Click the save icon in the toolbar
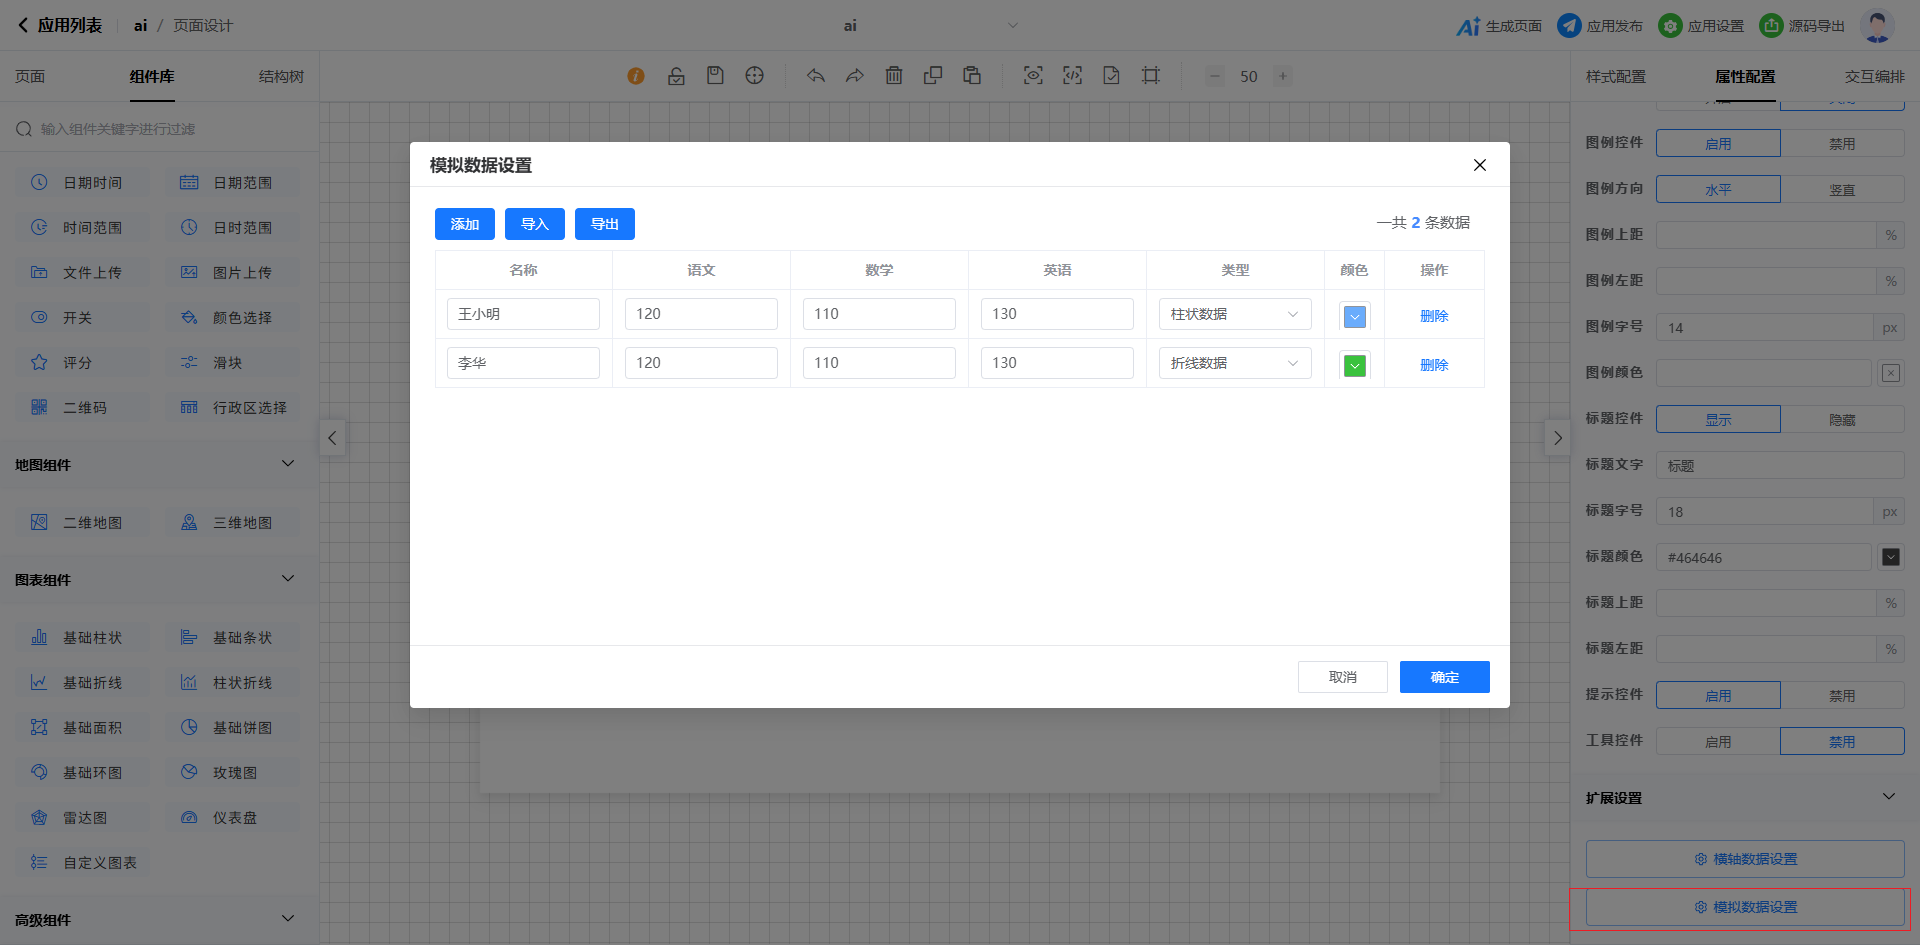Screen dimensions: 1920x945 [715, 76]
